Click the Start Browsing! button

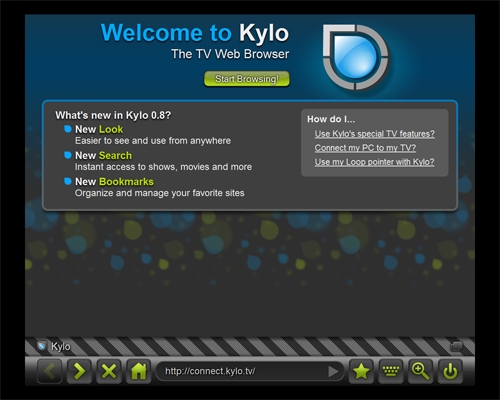pyautogui.click(x=247, y=79)
